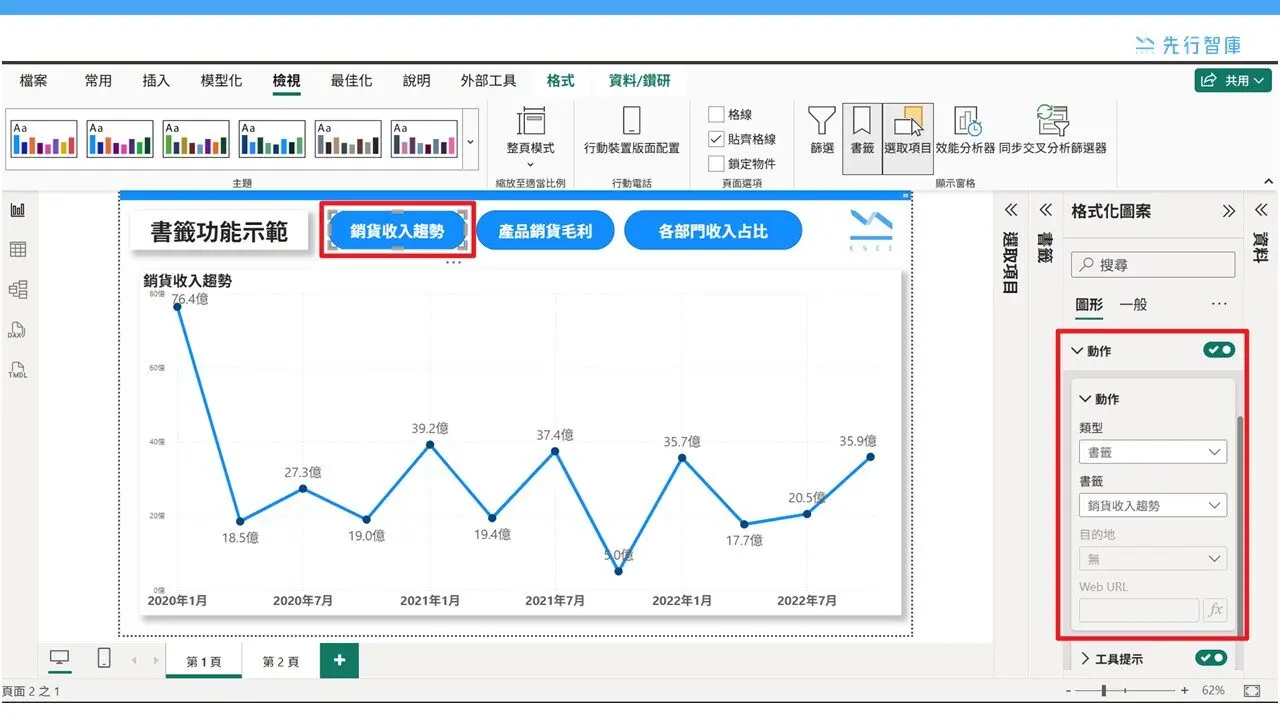This screenshot has width=1280, height=720.
Task: Add a new page with the plus button
Action: [x=339, y=660]
